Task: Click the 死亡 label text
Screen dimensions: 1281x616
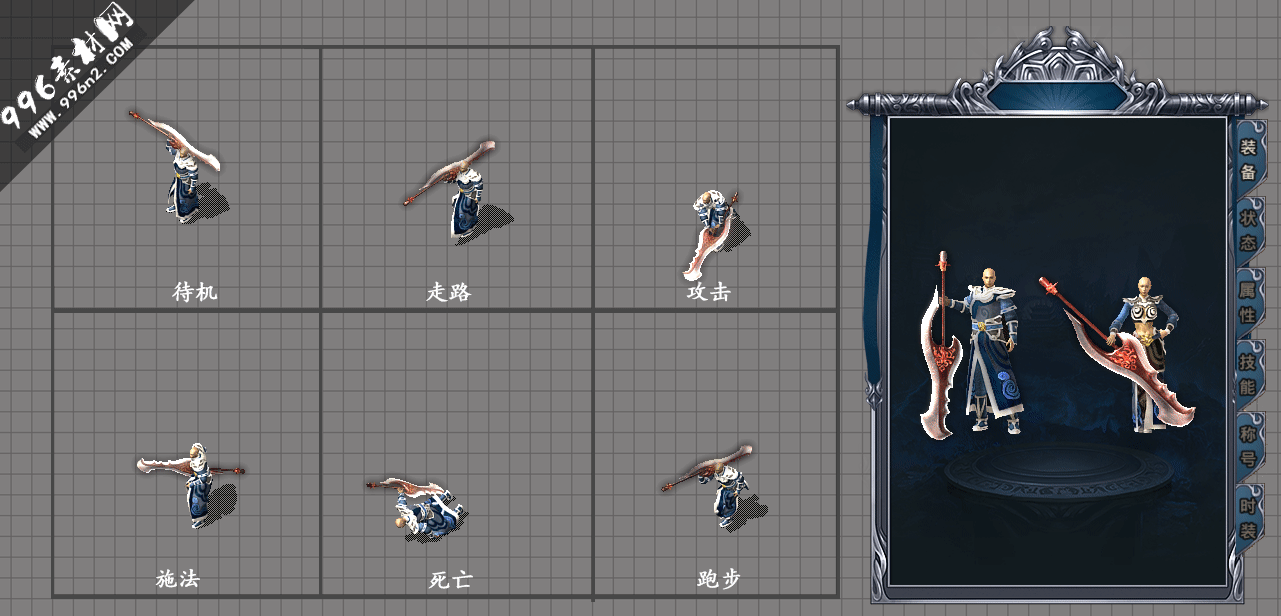Action: pos(450,580)
